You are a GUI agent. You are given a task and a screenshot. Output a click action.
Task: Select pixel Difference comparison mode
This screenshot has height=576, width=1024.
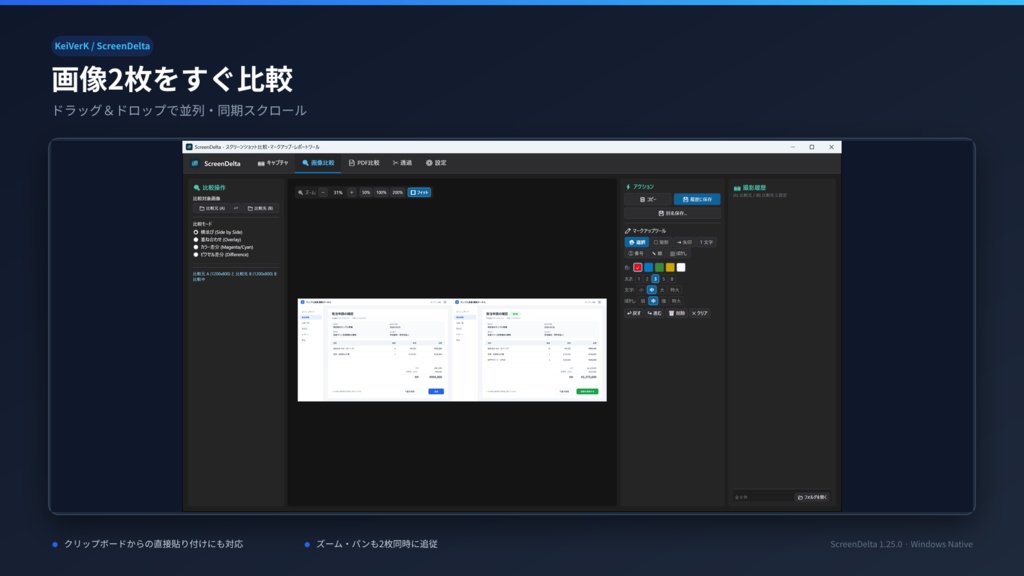pyautogui.click(x=221, y=255)
